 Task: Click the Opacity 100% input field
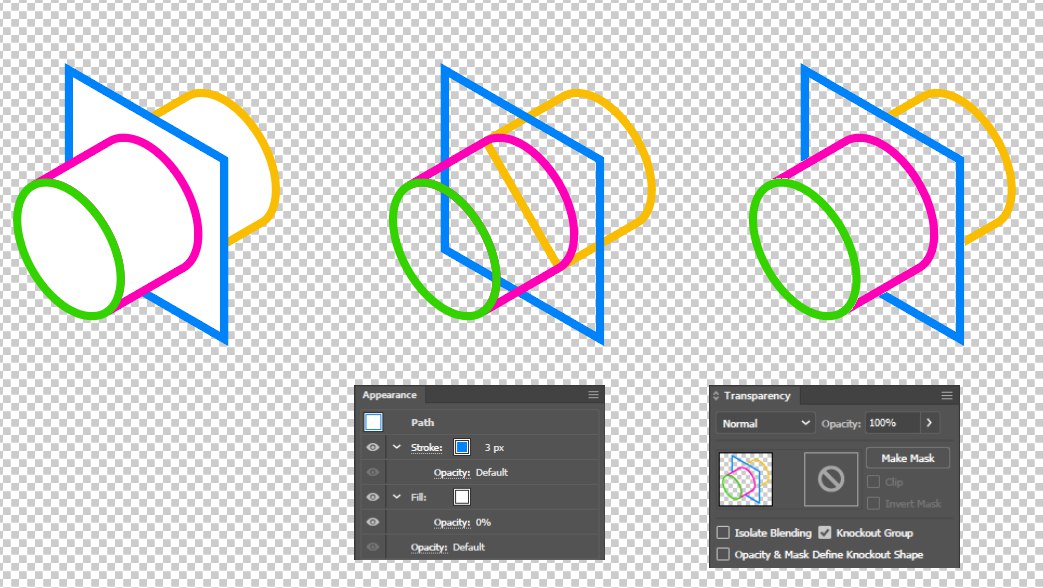[x=893, y=423]
